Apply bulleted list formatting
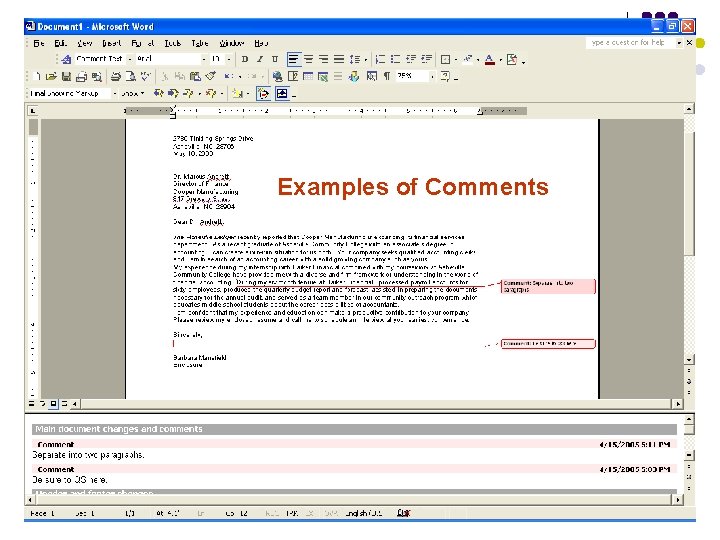 pos(395,59)
